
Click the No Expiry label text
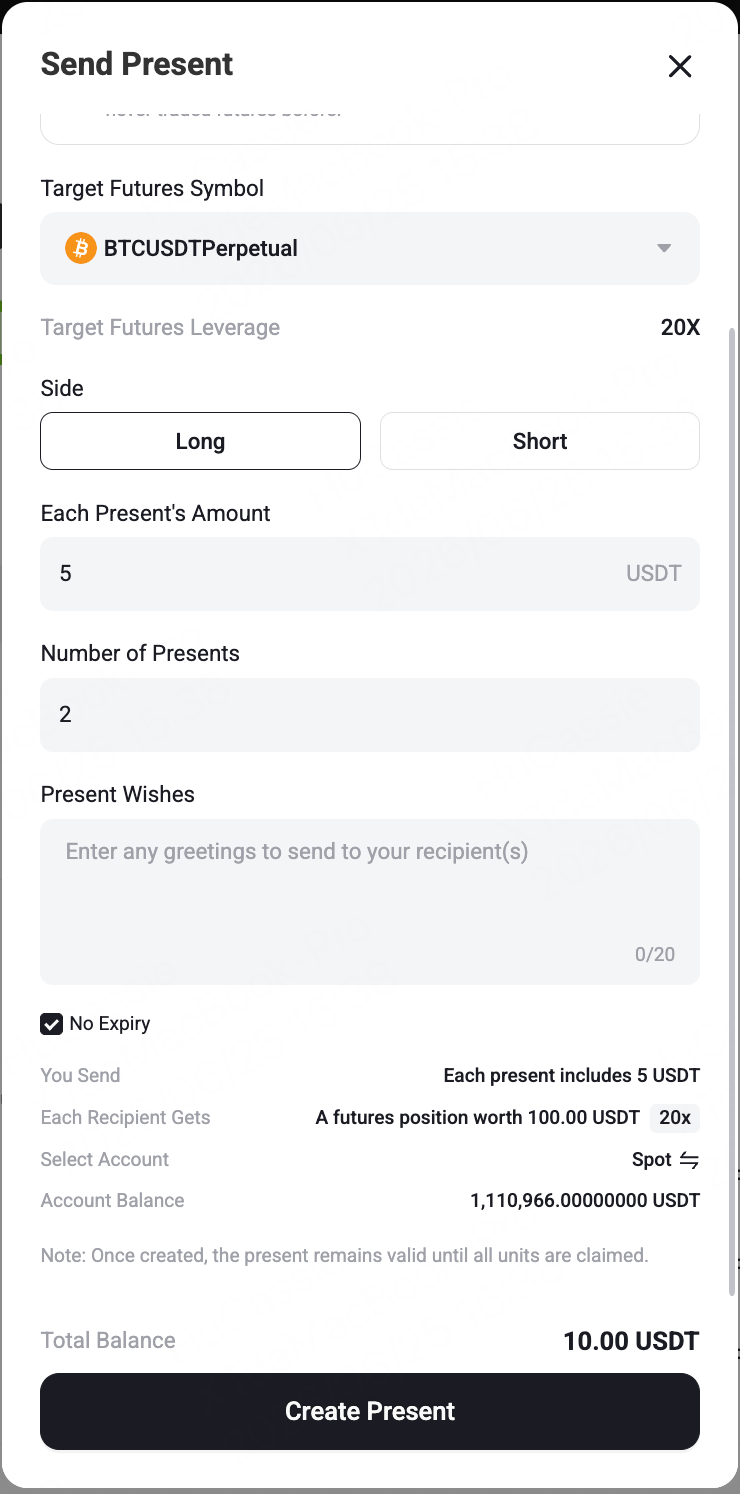pos(110,1024)
